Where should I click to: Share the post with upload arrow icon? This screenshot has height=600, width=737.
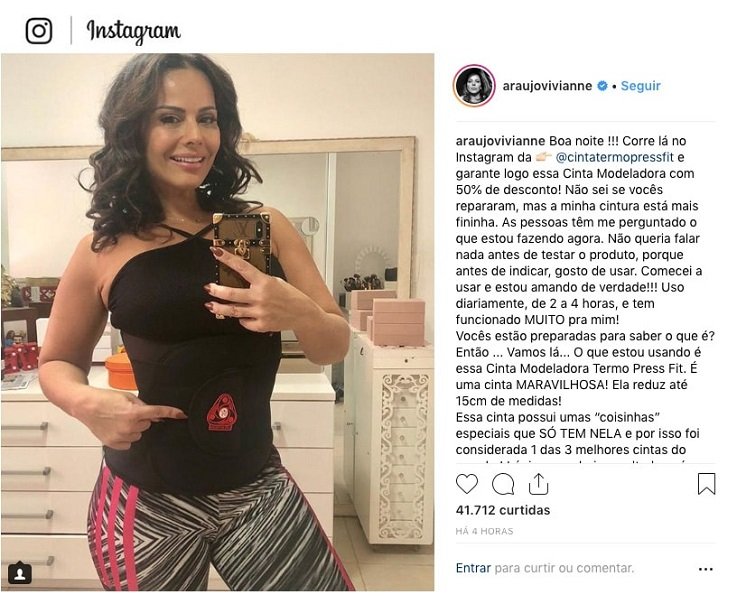539,484
